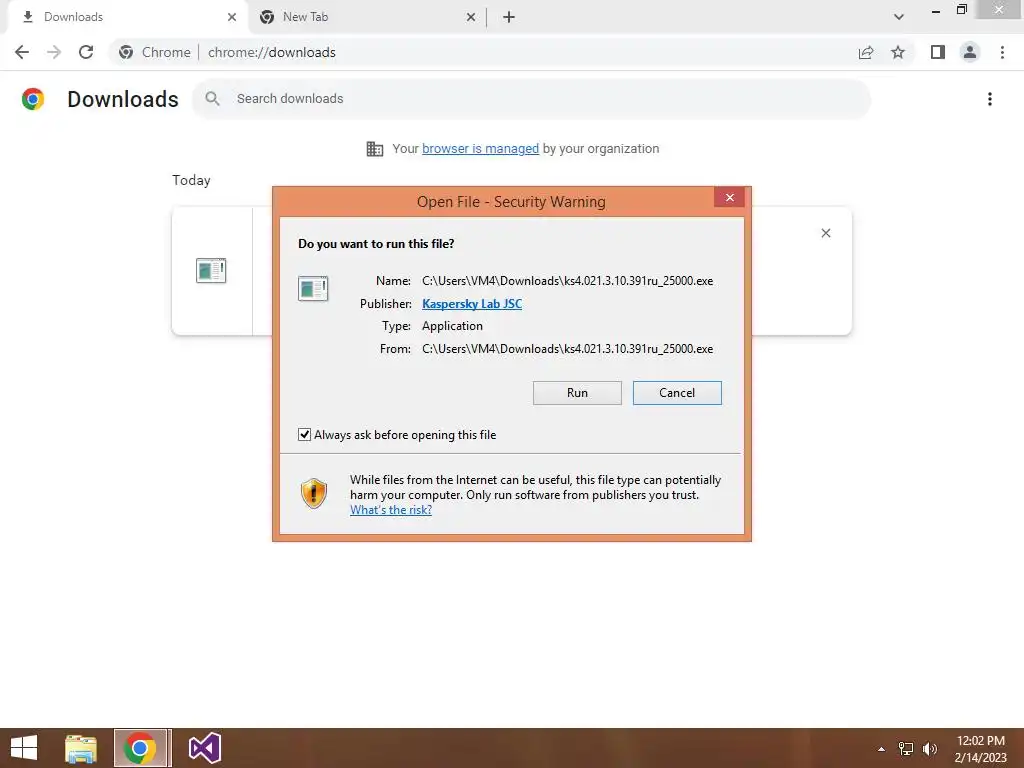Show hidden system tray icons

point(881,749)
